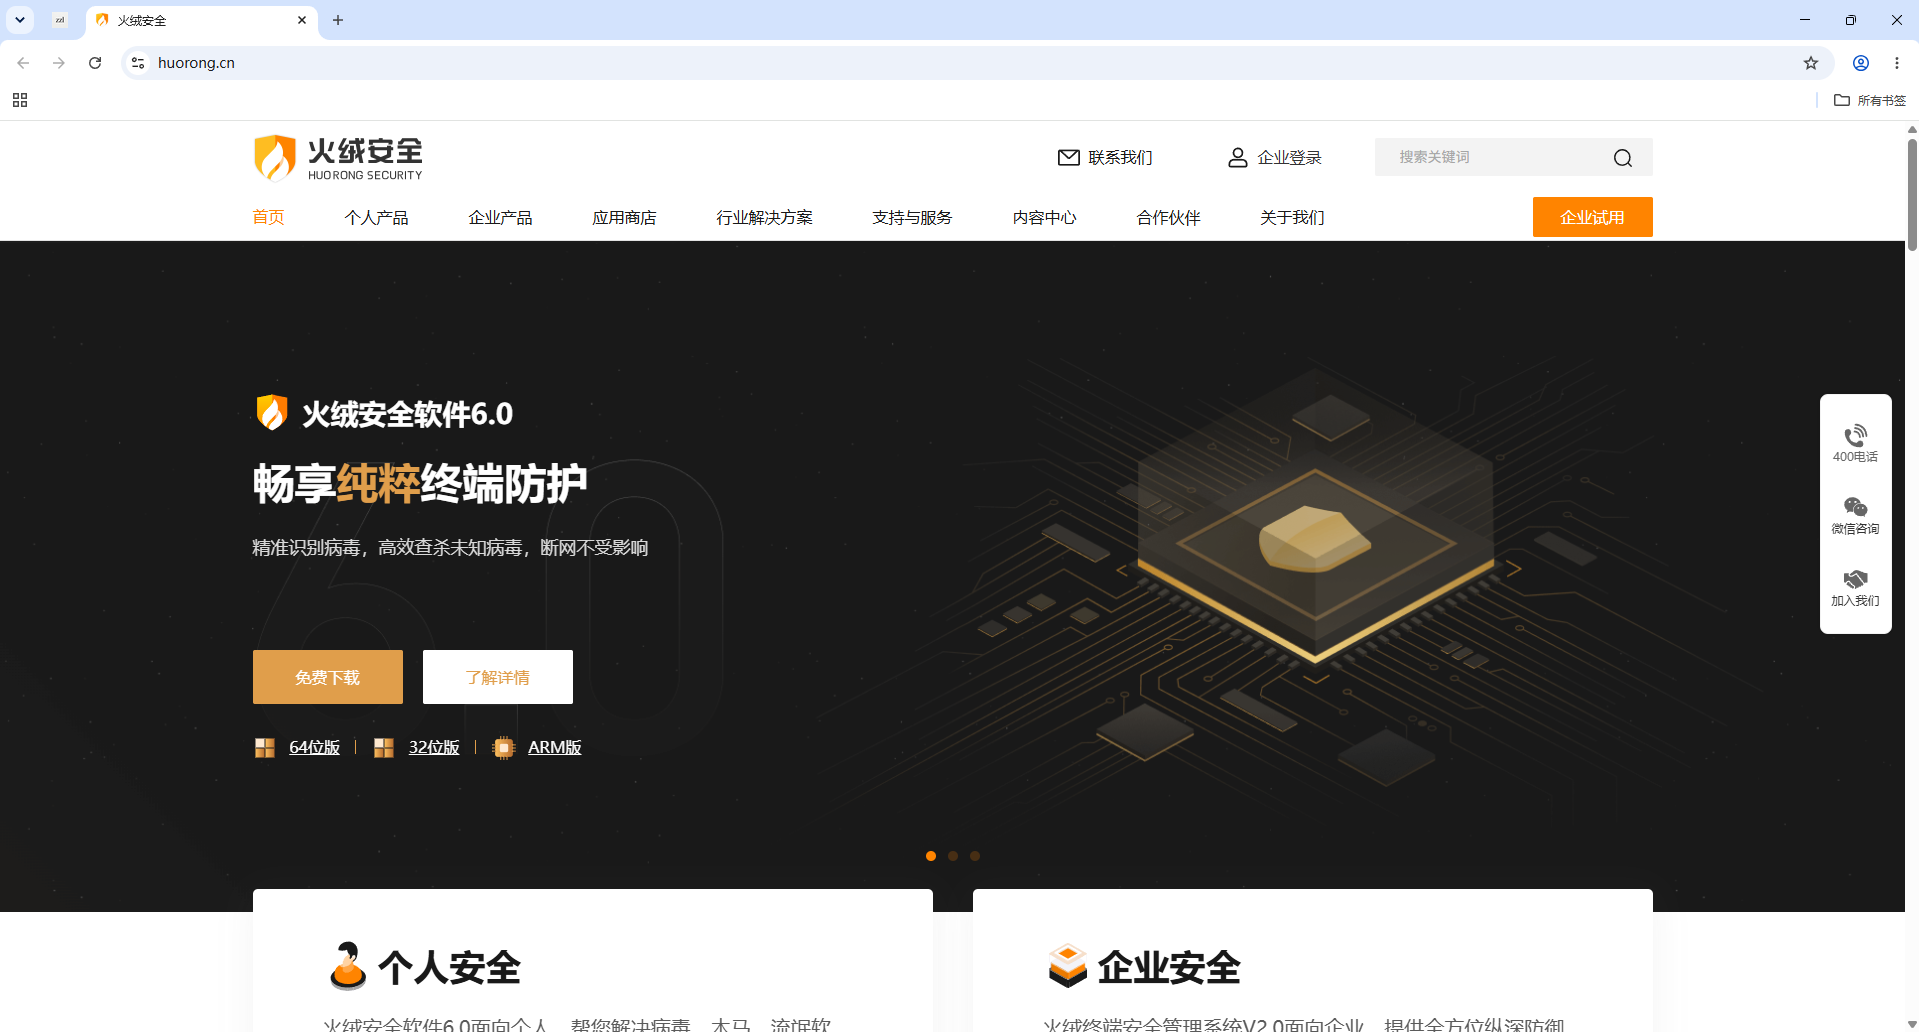Image resolution: width=1919 pixels, height=1032 pixels.
Task: Open the 企业产品 menu
Action: (500, 217)
